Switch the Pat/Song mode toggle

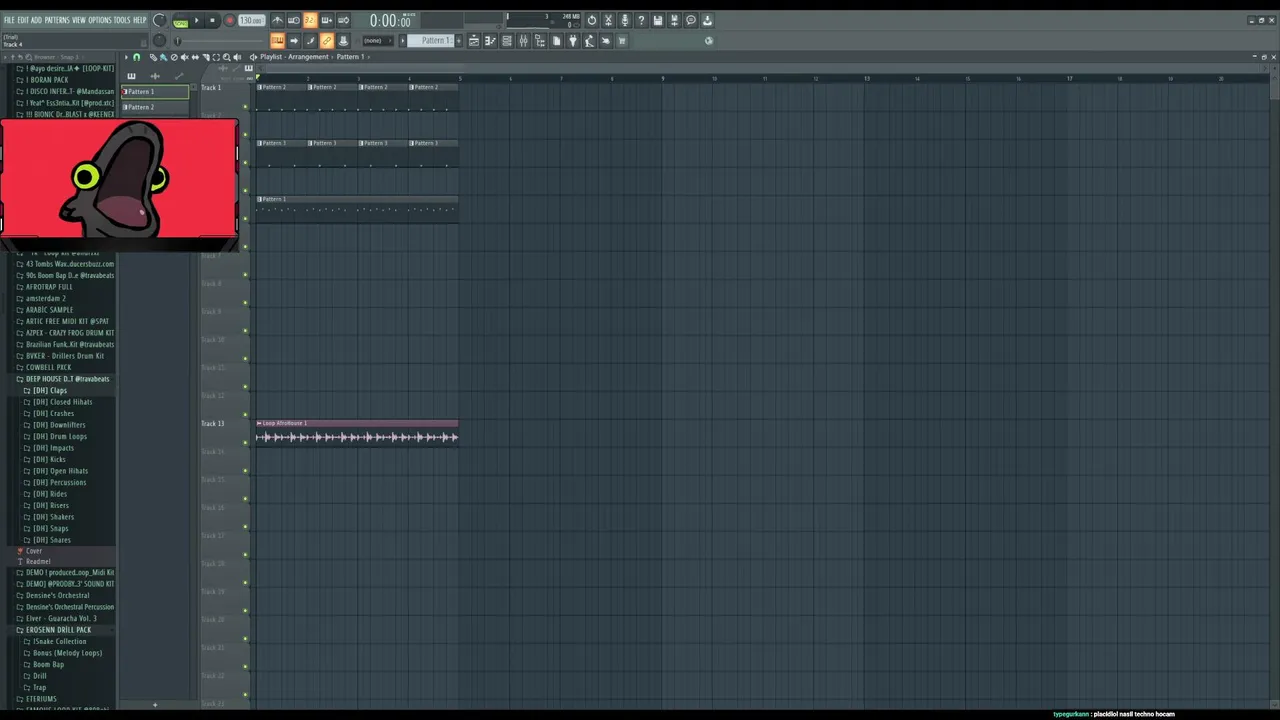pyautogui.click(x=181, y=20)
